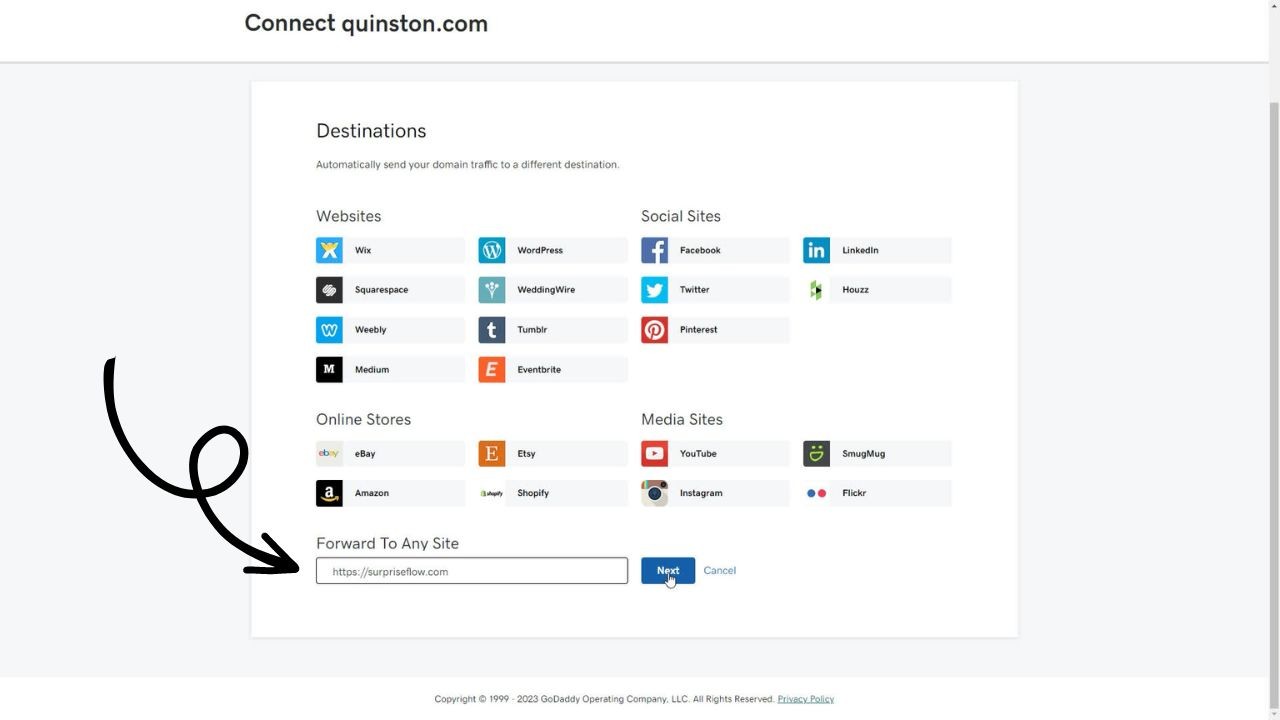The image size is (1280, 720).
Task: Select Amazon store destination label
Action: pyautogui.click(x=372, y=493)
